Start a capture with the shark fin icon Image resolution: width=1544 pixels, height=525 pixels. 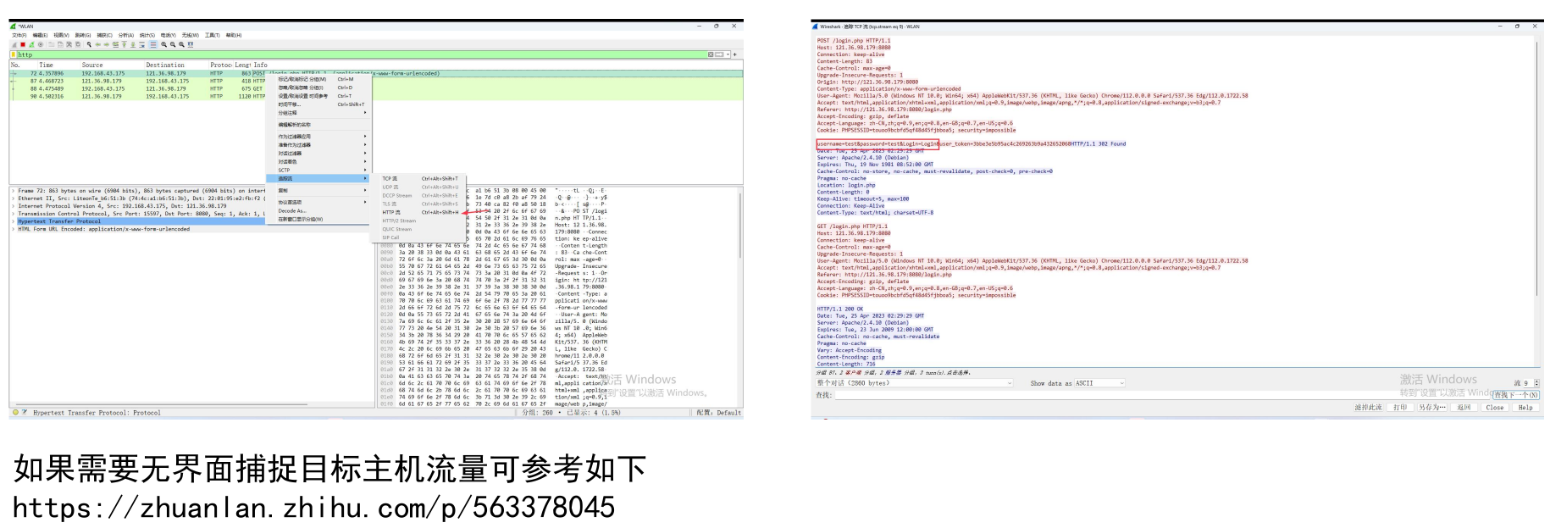tap(14, 45)
